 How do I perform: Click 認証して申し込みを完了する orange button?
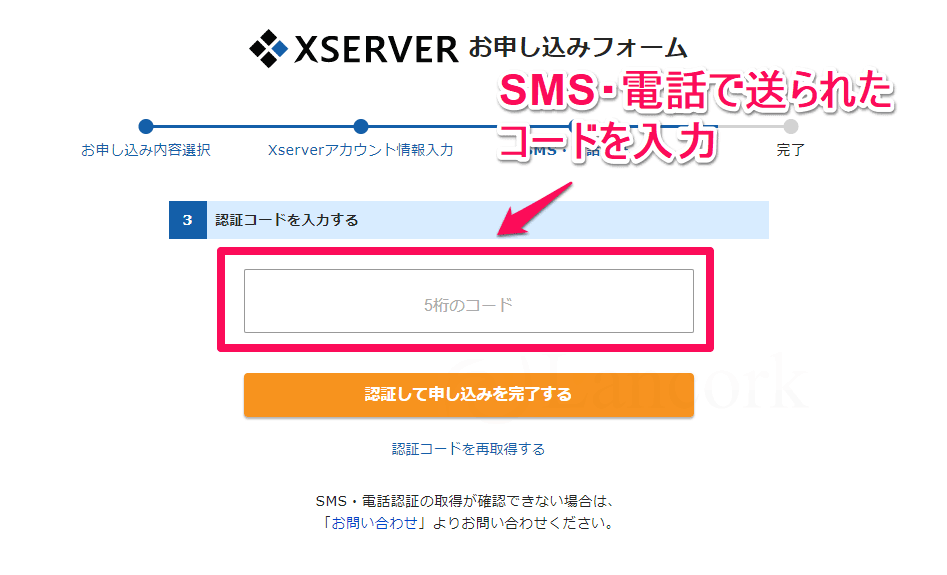coord(469,394)
